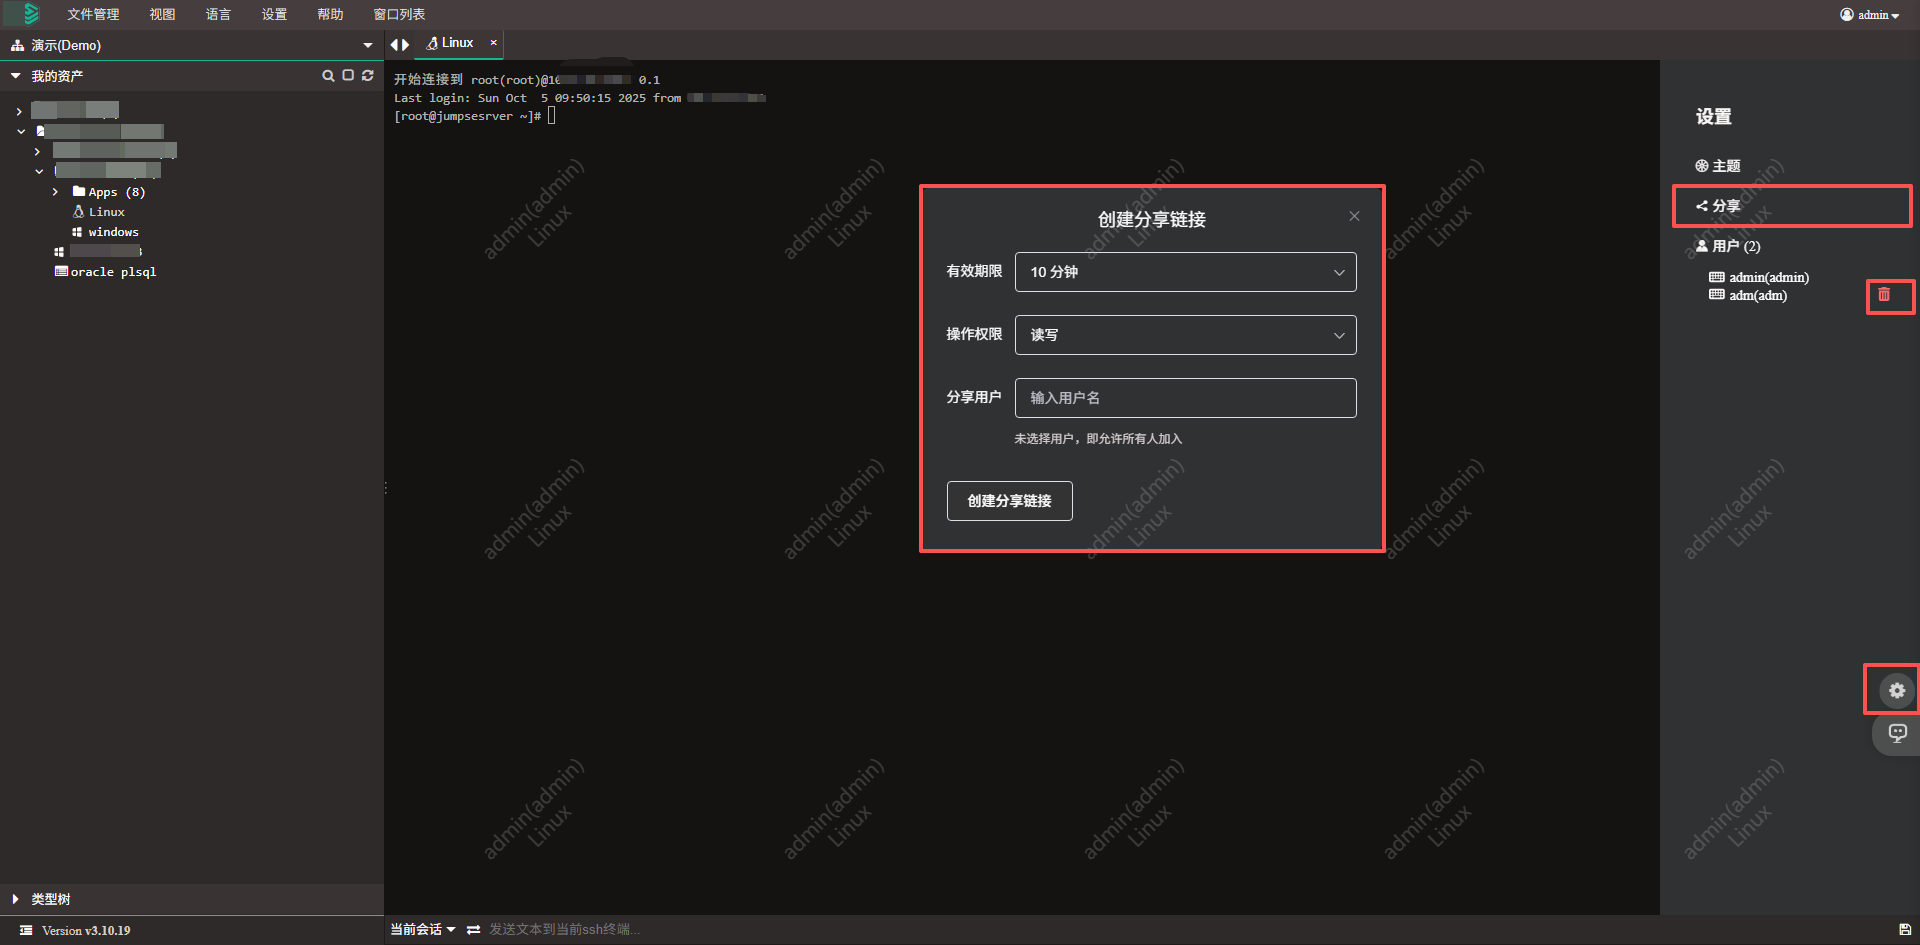Expand the Apps (8) folder
This screenshot has width=1920, height=945.
(56, 192)
